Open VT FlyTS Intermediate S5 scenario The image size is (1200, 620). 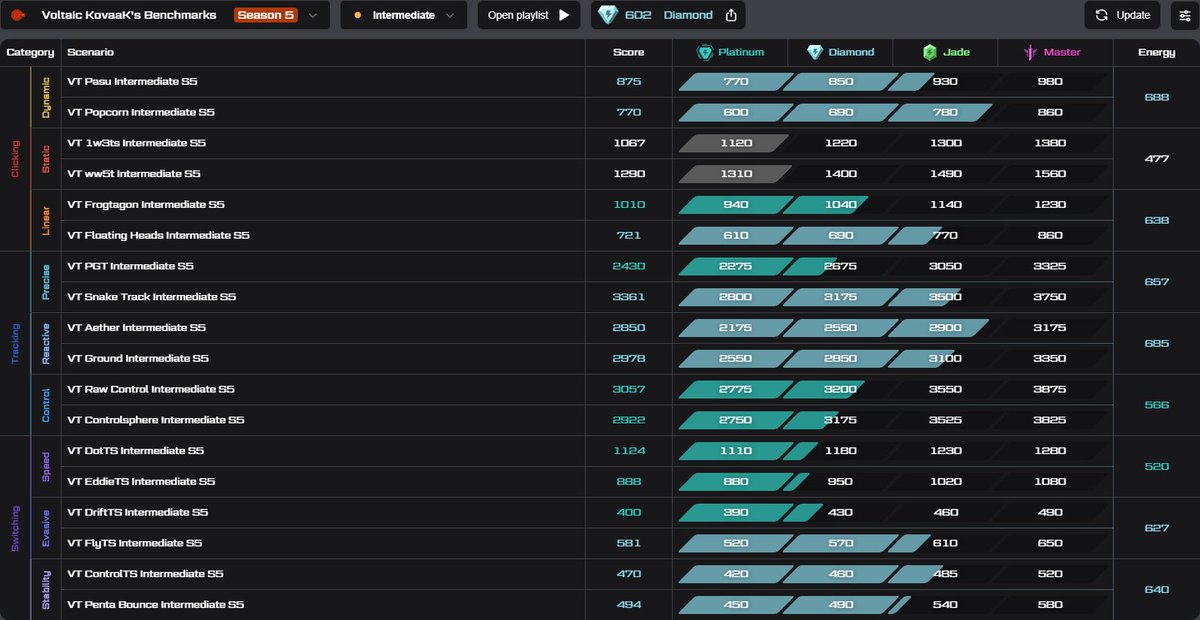point(135,543)
